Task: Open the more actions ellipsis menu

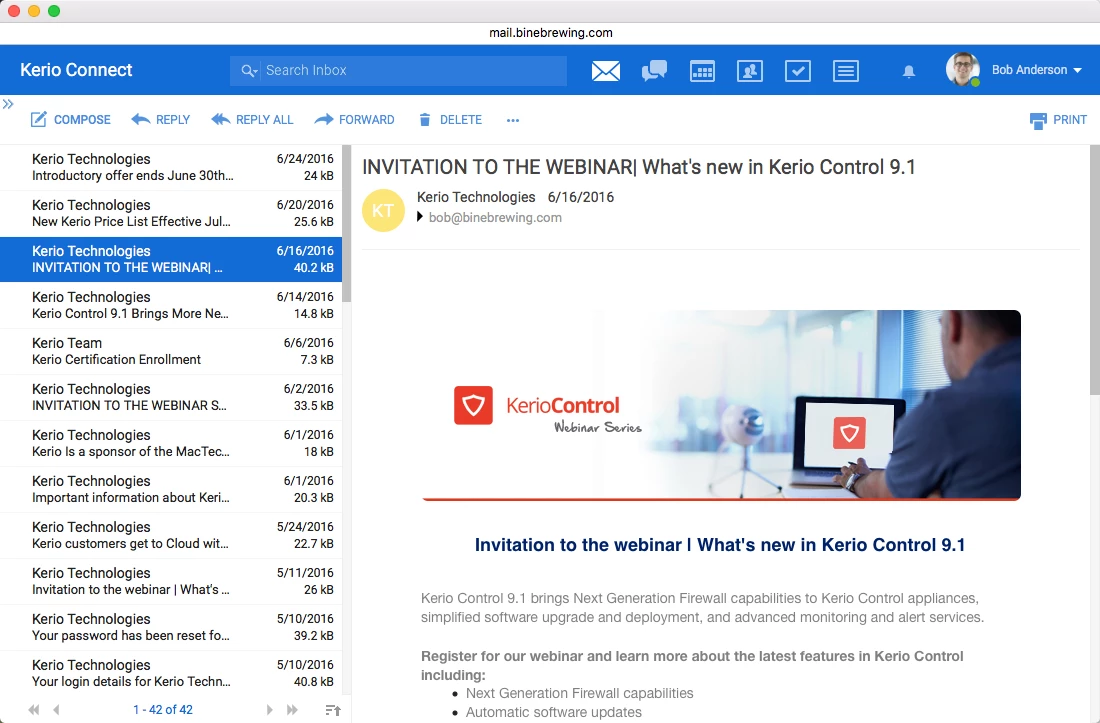Action: [x=513, y=120]
